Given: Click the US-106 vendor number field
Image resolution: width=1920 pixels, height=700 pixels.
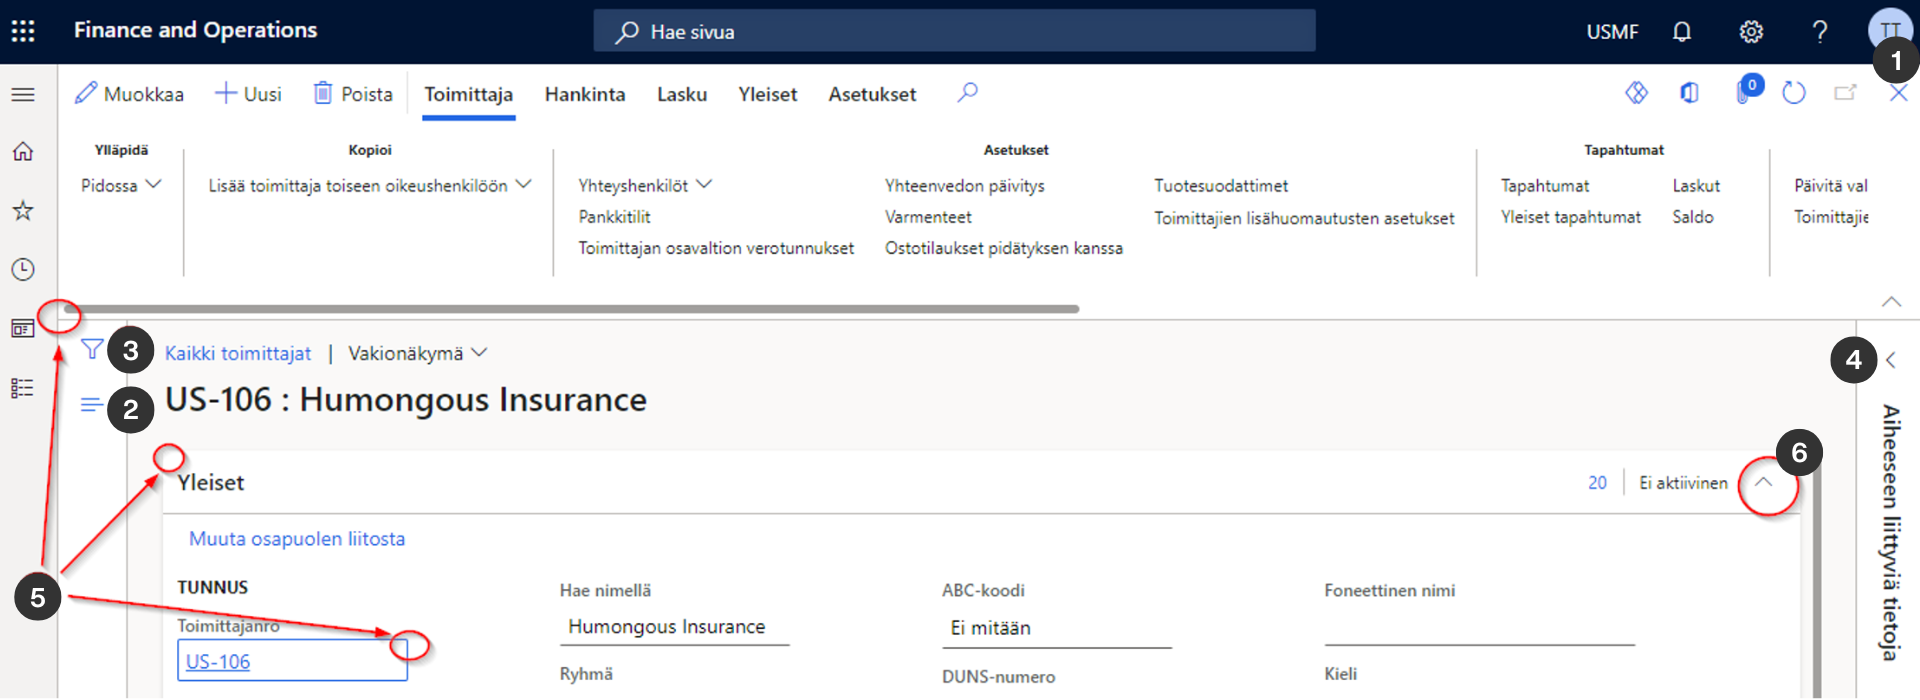Looking at the screenshot, I should tap(292, 661).
